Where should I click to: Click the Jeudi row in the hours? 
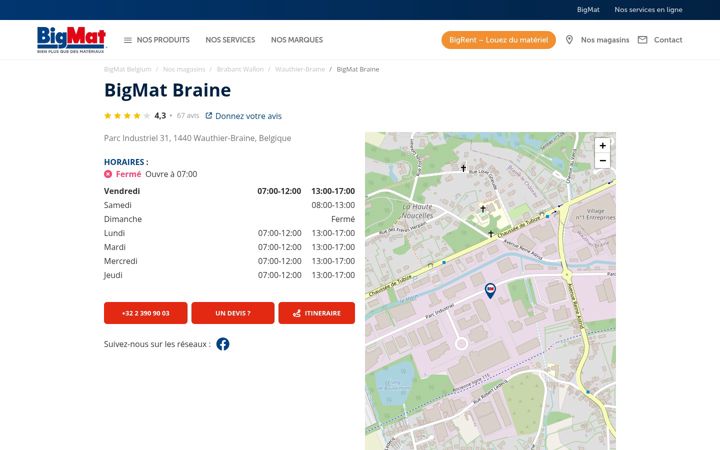229,275
